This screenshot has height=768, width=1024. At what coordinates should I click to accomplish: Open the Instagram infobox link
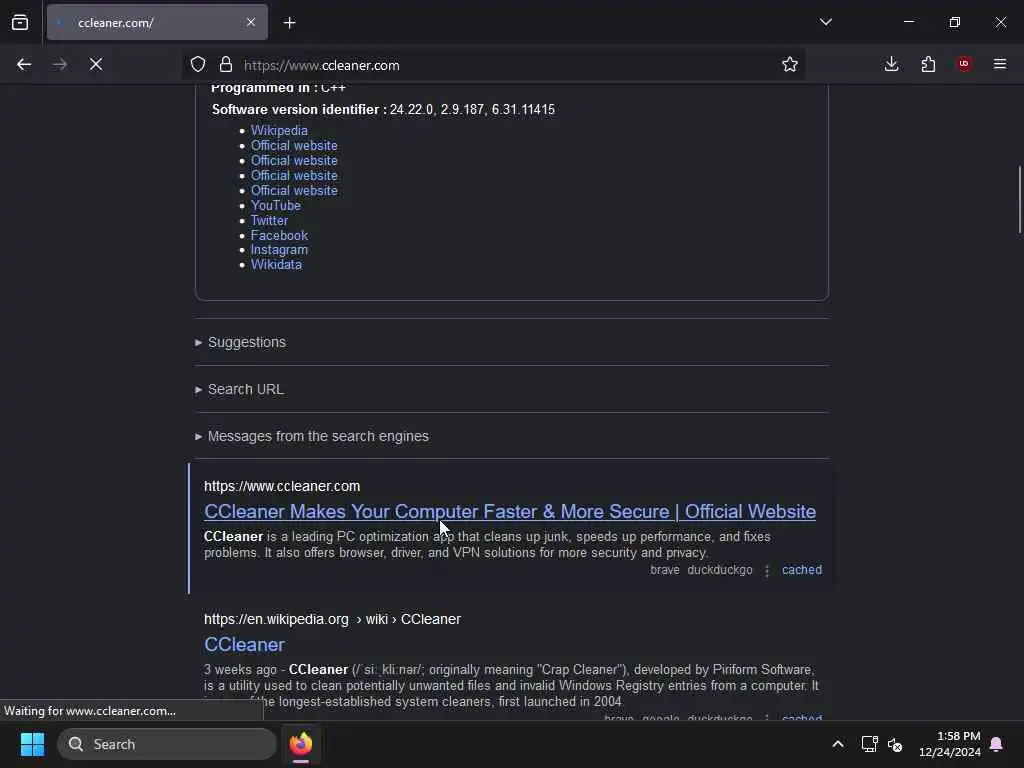tap(280, 250)
